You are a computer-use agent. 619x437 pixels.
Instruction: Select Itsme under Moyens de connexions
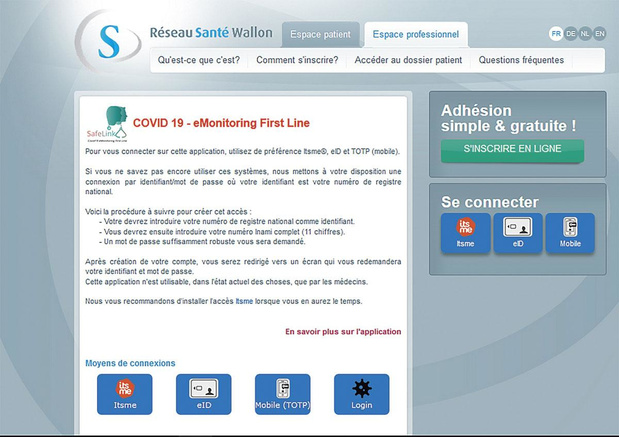[x=125, y=394]
